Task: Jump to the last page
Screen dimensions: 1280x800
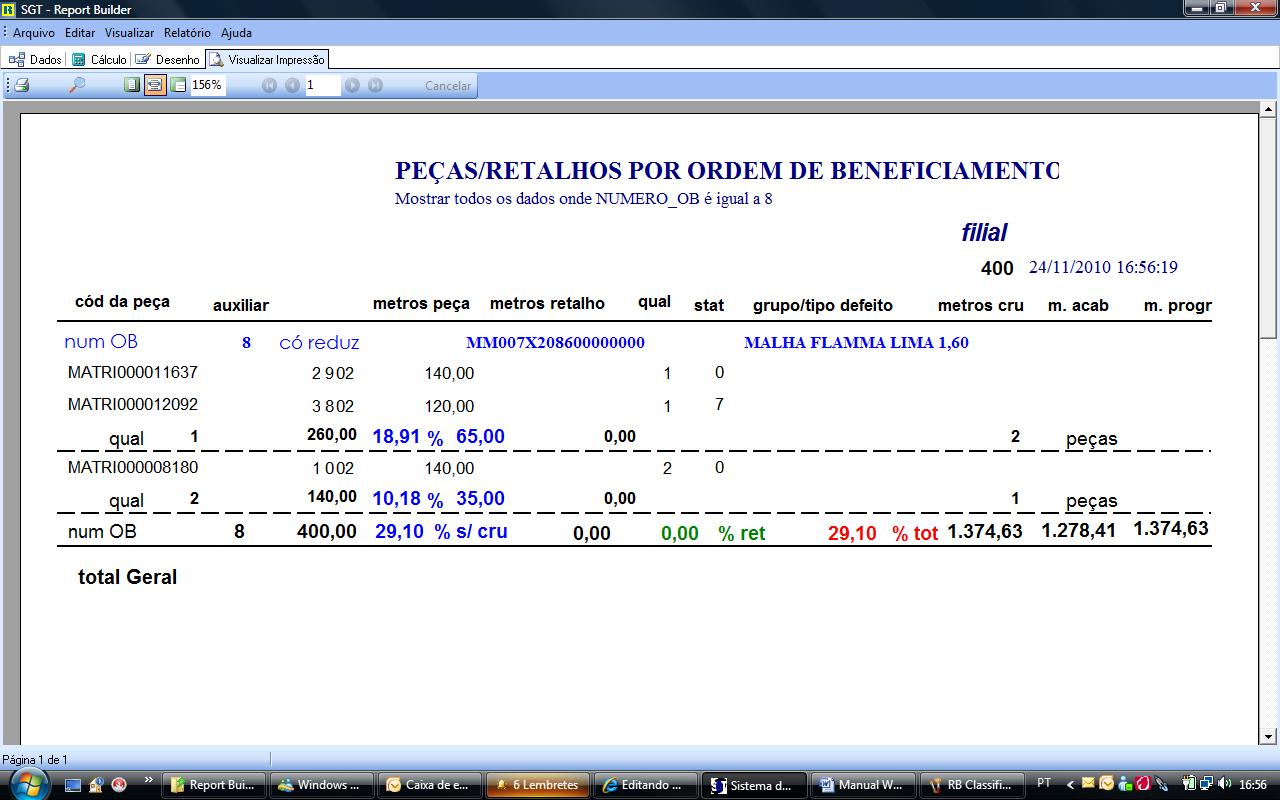Action: (375, 86)
